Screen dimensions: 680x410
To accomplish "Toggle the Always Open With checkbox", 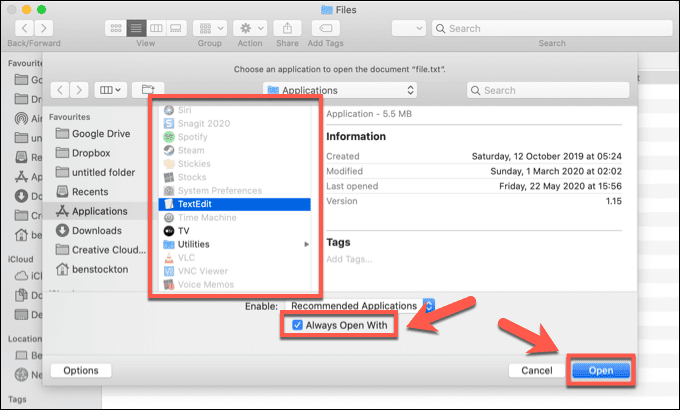I will (297, 325).
